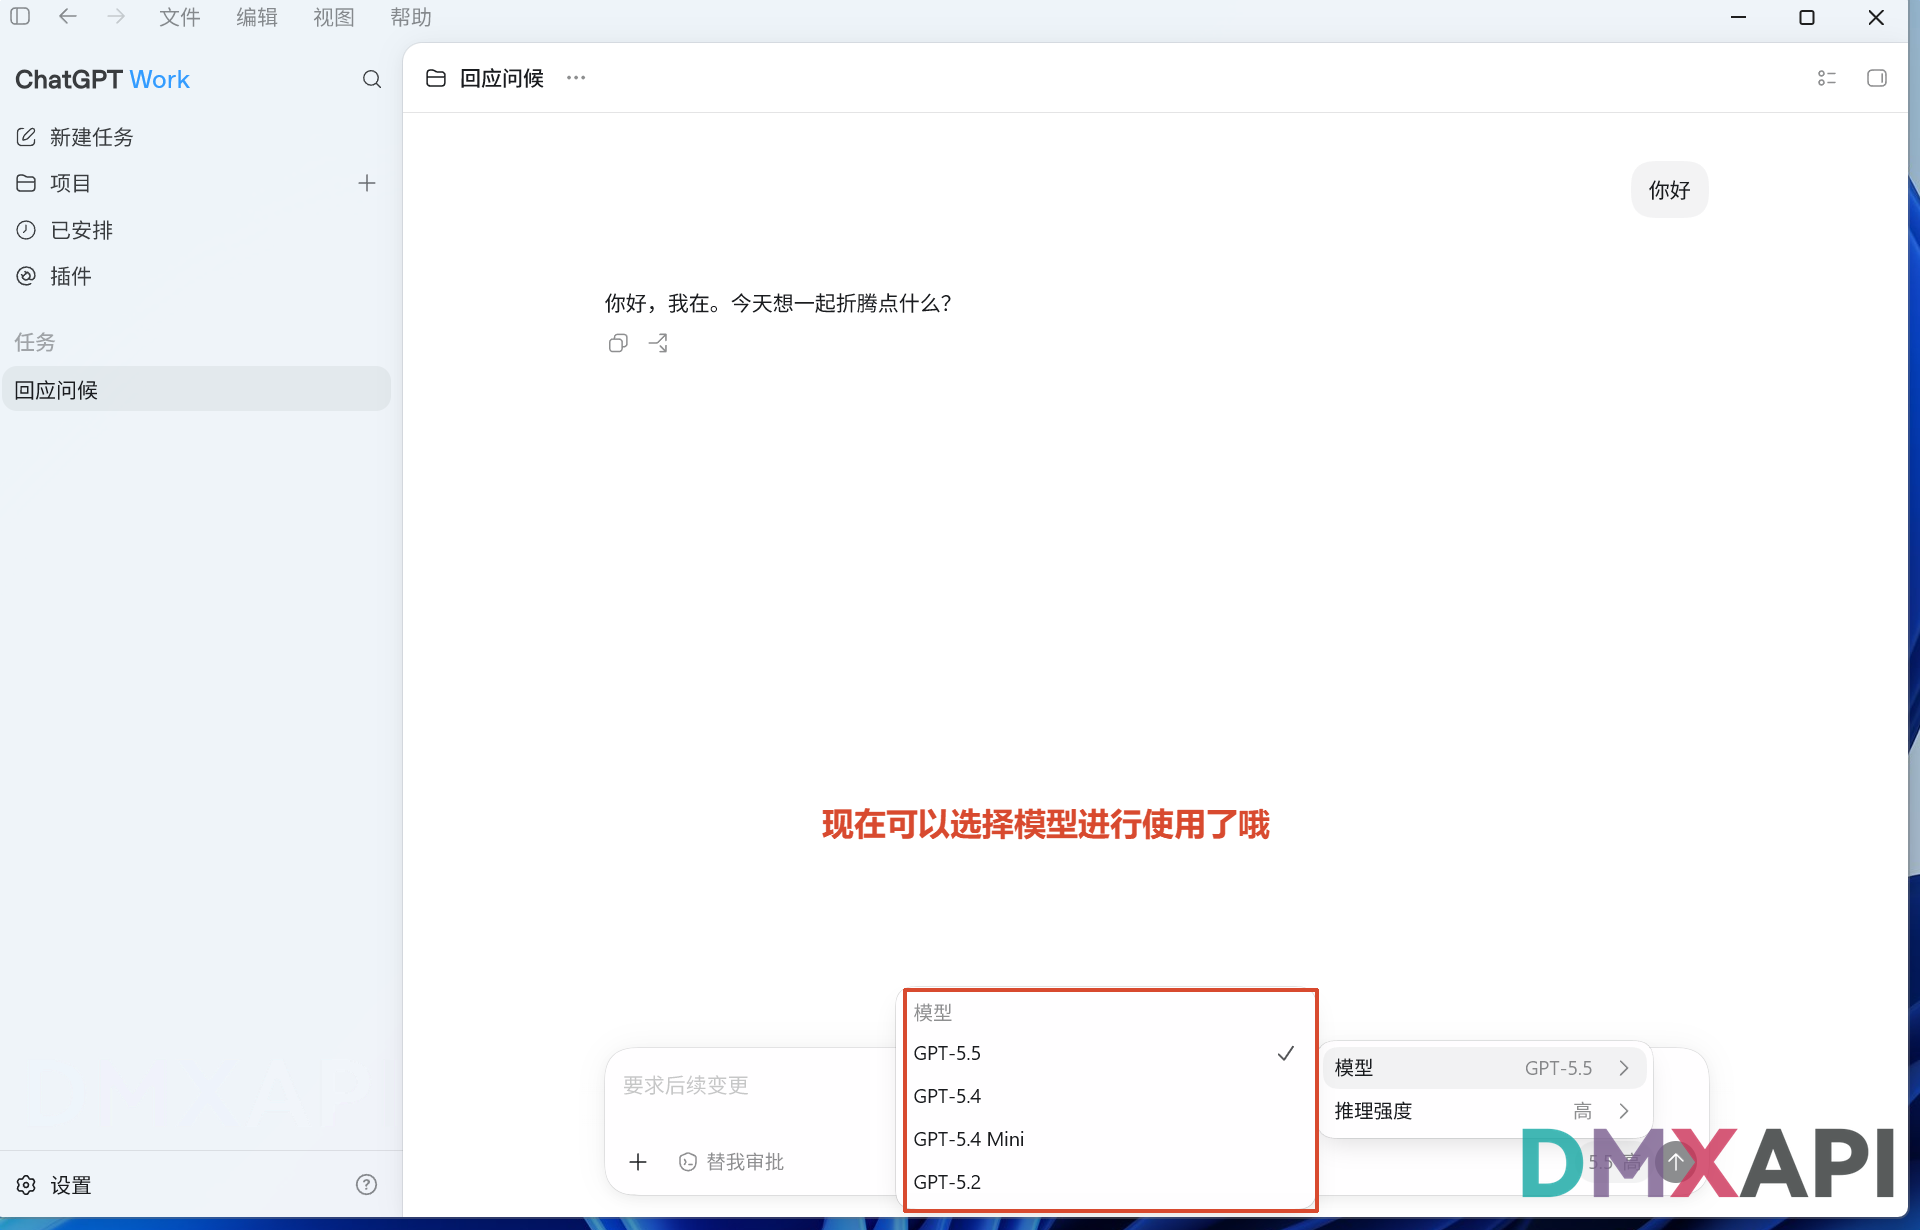Choose the GPT-5.4 Mini model
Viewport: 1920px width, 1230px height.
1105,1139
